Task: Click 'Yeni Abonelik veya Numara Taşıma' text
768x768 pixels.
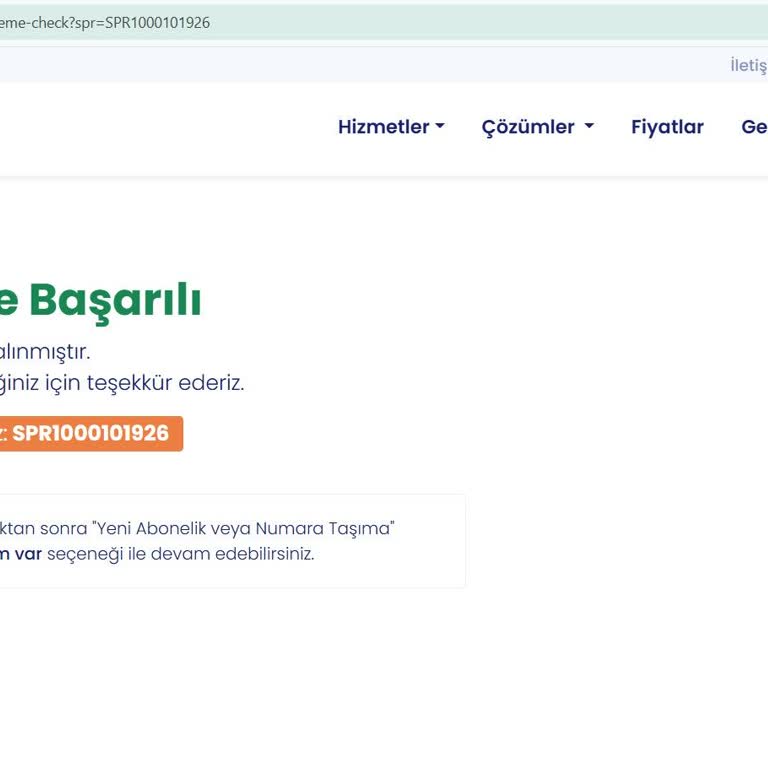Action: tap(245, 528)
